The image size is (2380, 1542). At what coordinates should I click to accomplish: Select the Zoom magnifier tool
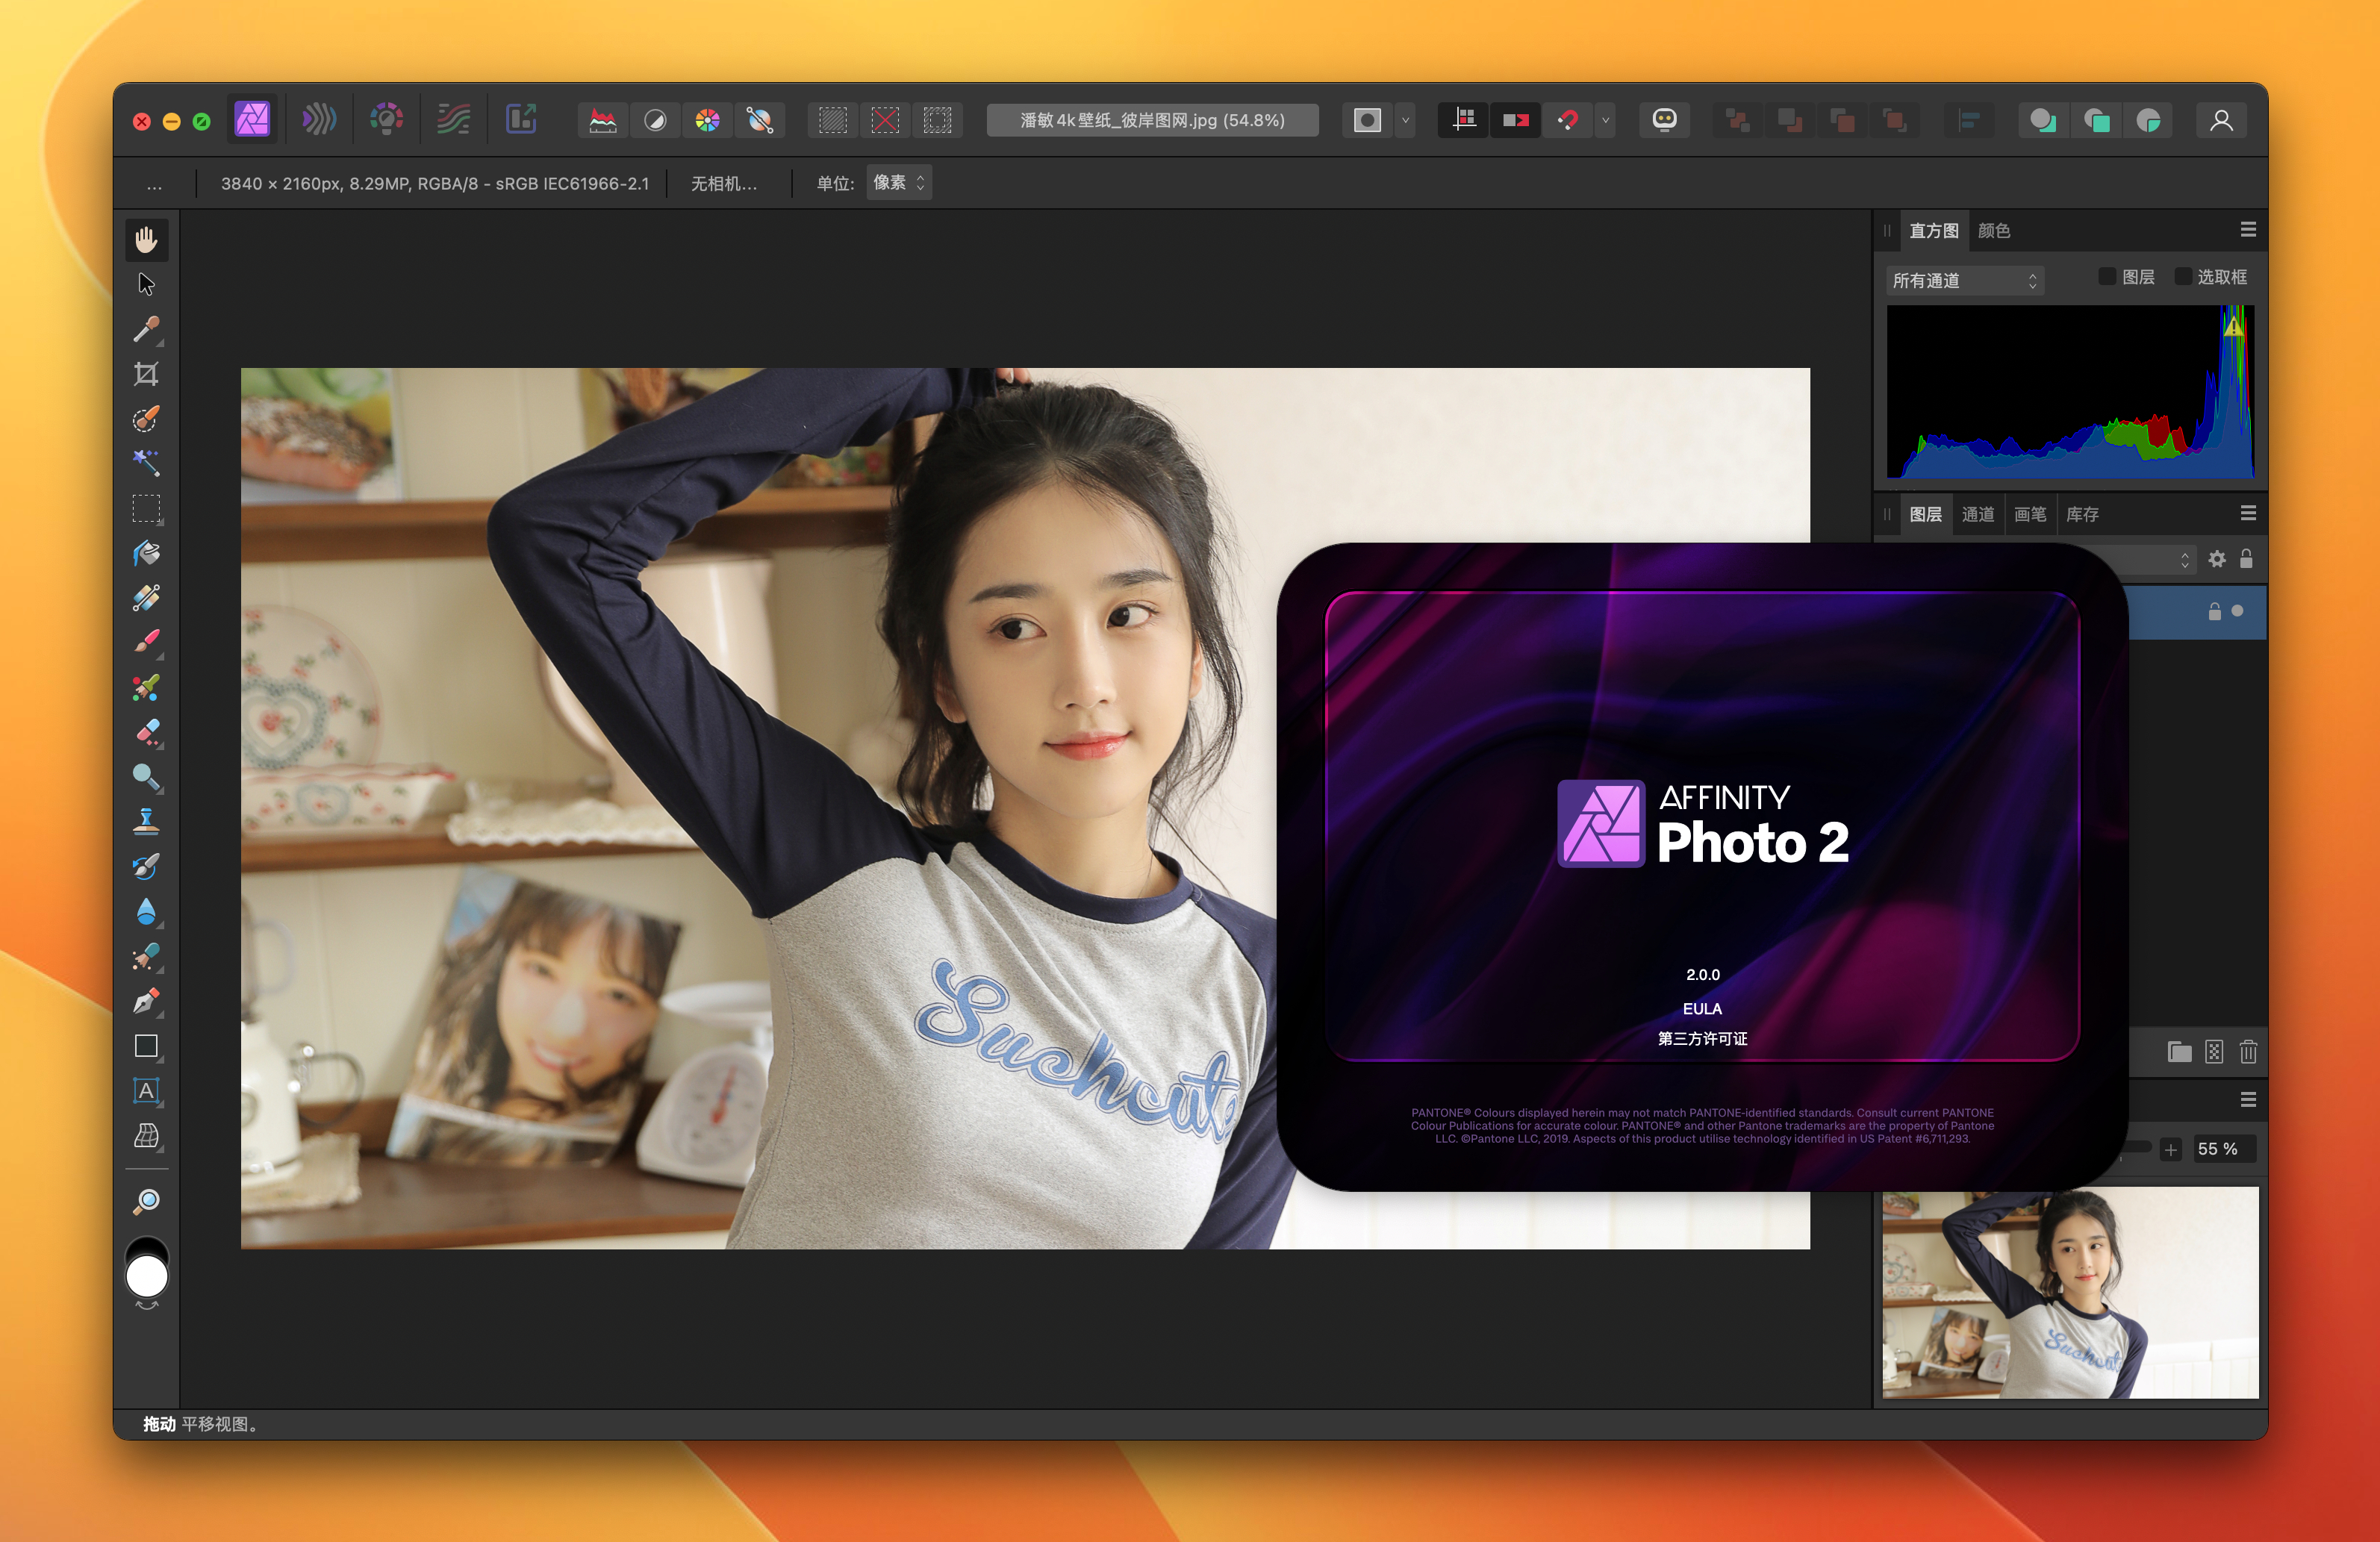tap(146, 1201)
